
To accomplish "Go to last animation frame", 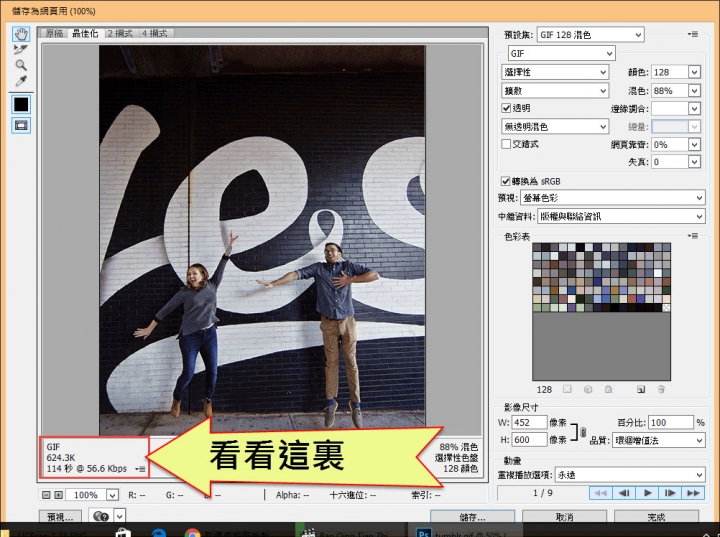I will tap(693, 493).
